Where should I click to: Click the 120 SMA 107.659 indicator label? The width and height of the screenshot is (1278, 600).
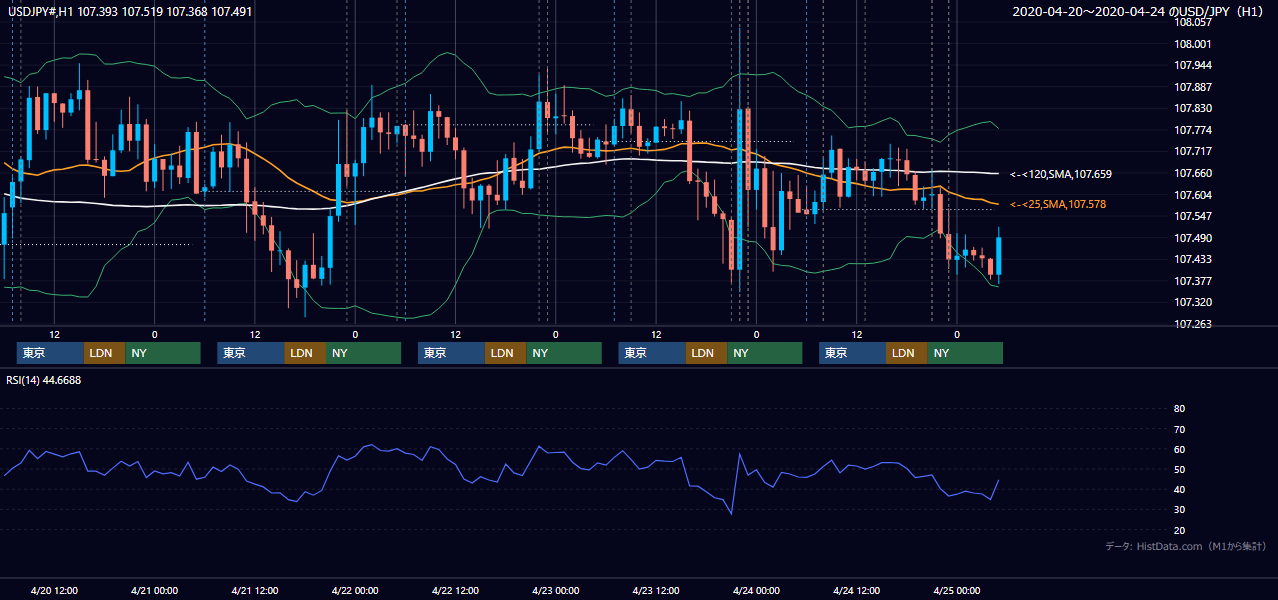pyautogui.click(x=1060, y=174)
